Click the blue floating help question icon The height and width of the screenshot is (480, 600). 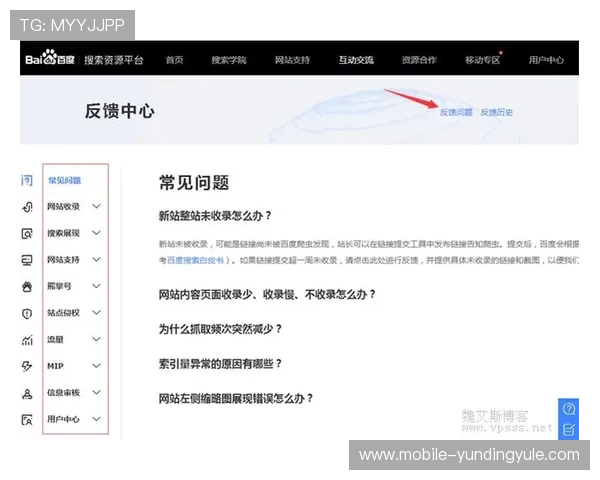click(x=569, y=409)
